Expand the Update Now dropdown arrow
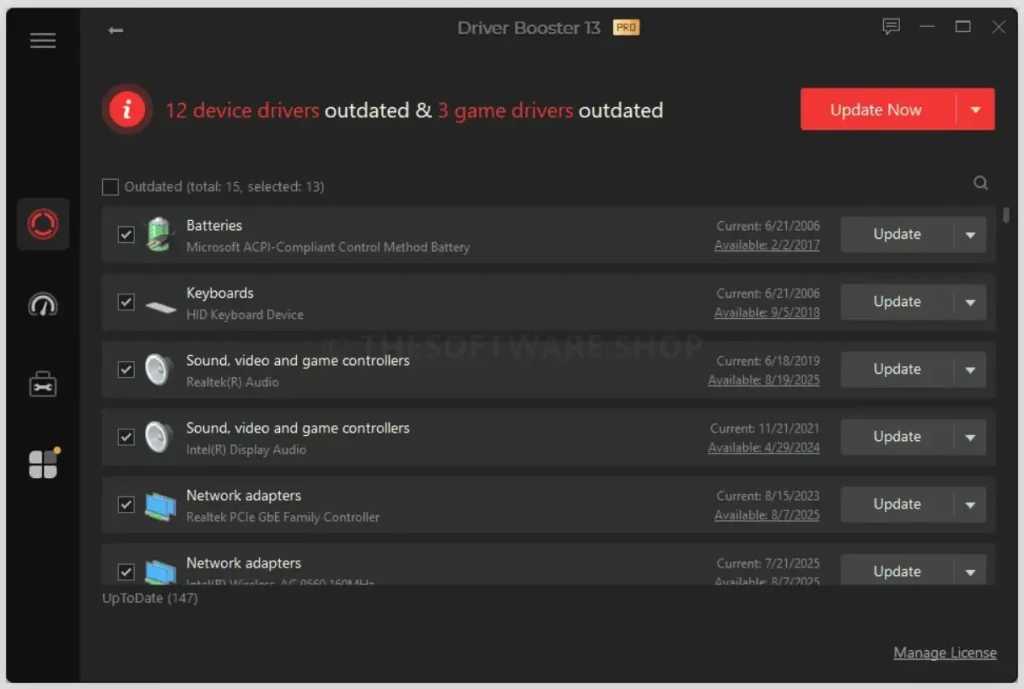This screenshot has width=1024, height=689. (976, 110)
